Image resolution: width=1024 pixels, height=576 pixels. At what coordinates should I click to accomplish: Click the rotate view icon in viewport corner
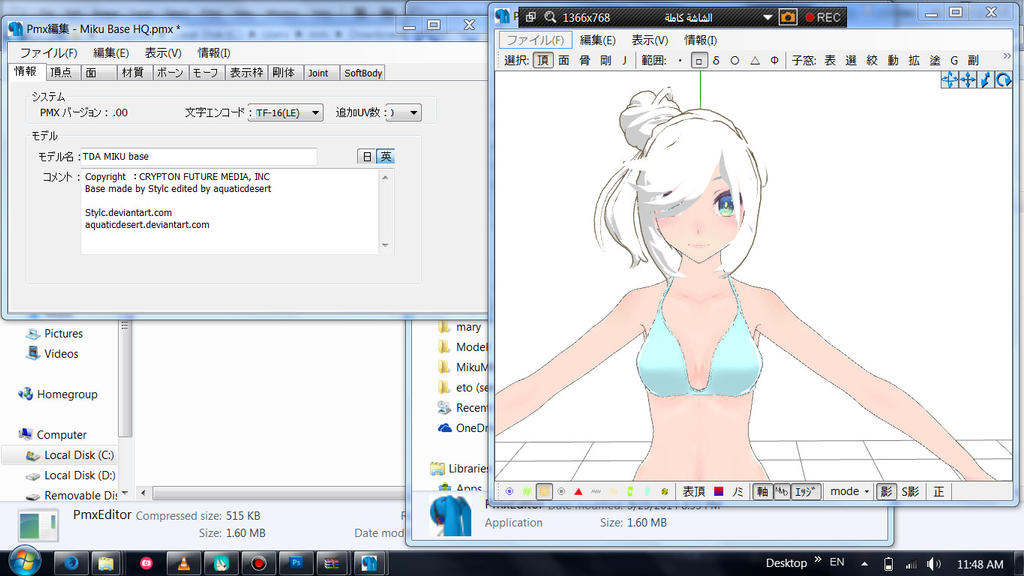tap(1003, 80)
